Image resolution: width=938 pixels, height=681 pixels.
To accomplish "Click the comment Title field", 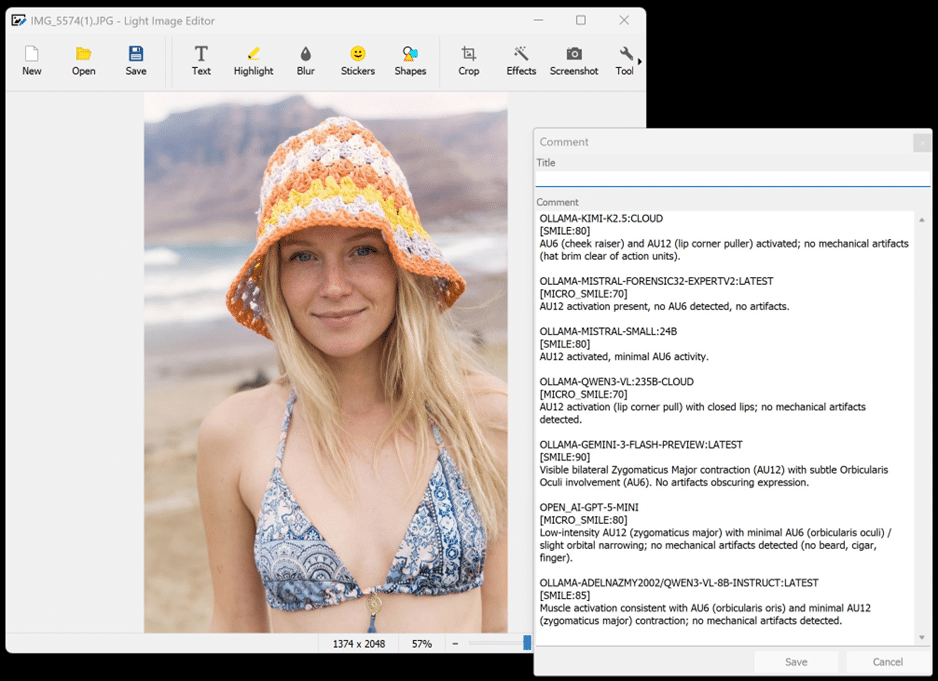I will 731,178.
